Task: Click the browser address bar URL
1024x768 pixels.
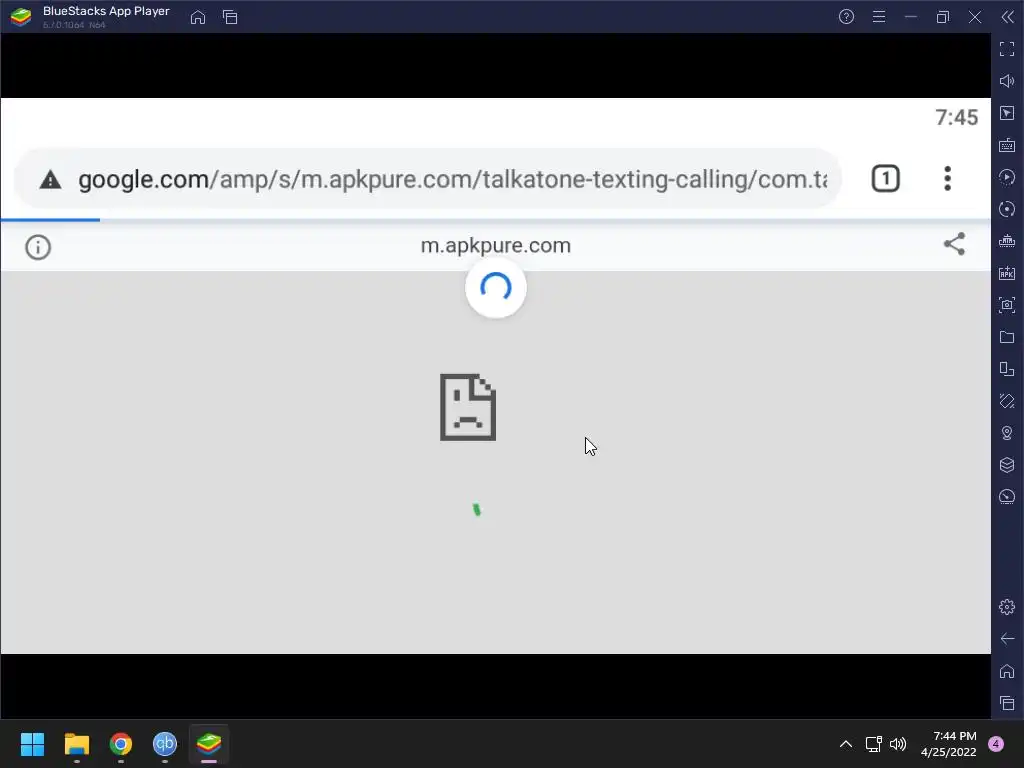Action: tap(453, 179)
